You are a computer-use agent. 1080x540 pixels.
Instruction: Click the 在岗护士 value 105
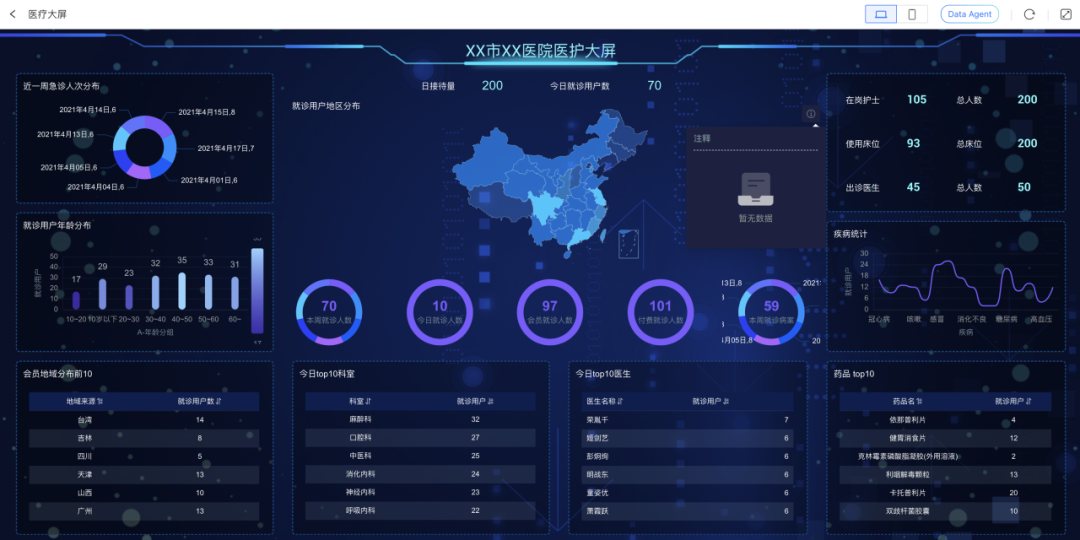pos(916,99)
